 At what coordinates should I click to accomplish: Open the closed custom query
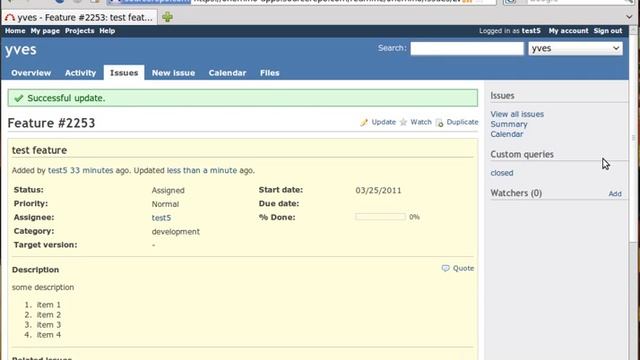[x=502, y=173]
